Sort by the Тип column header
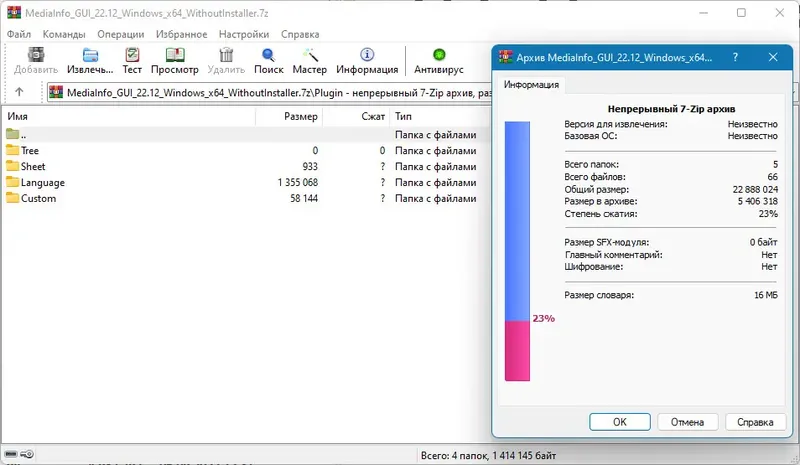This screenshot has height=465, width=800. pyautogui.click(x=440, y=116)
